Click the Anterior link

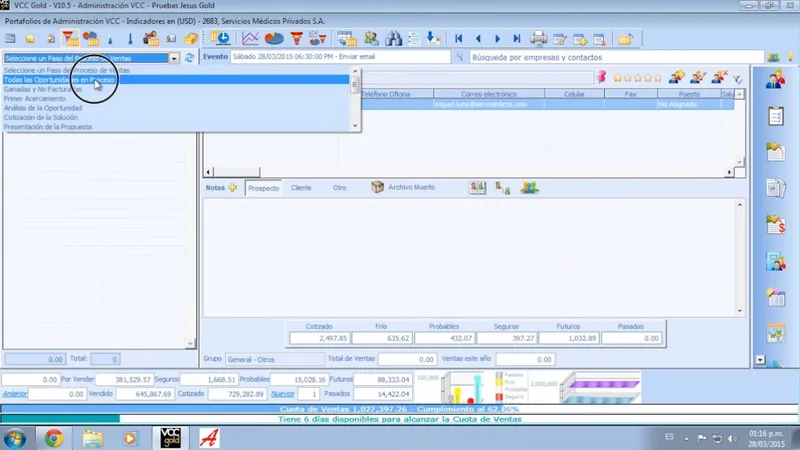pos(15,394)
